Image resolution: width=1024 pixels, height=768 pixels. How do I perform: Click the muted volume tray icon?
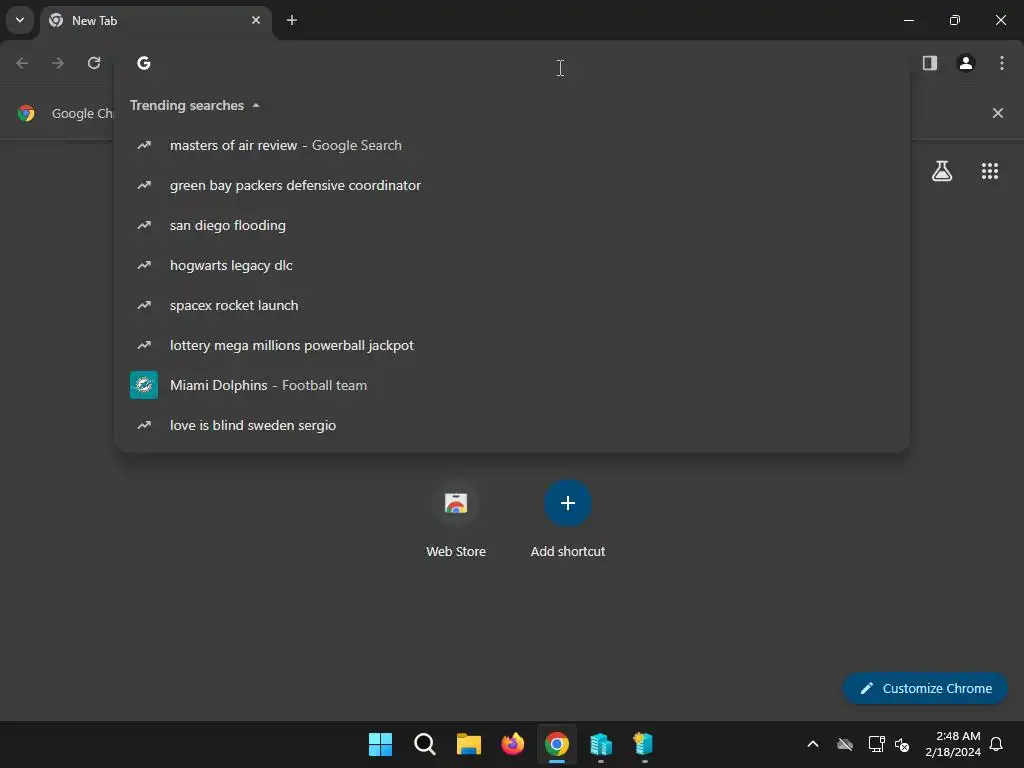(902, 744)
